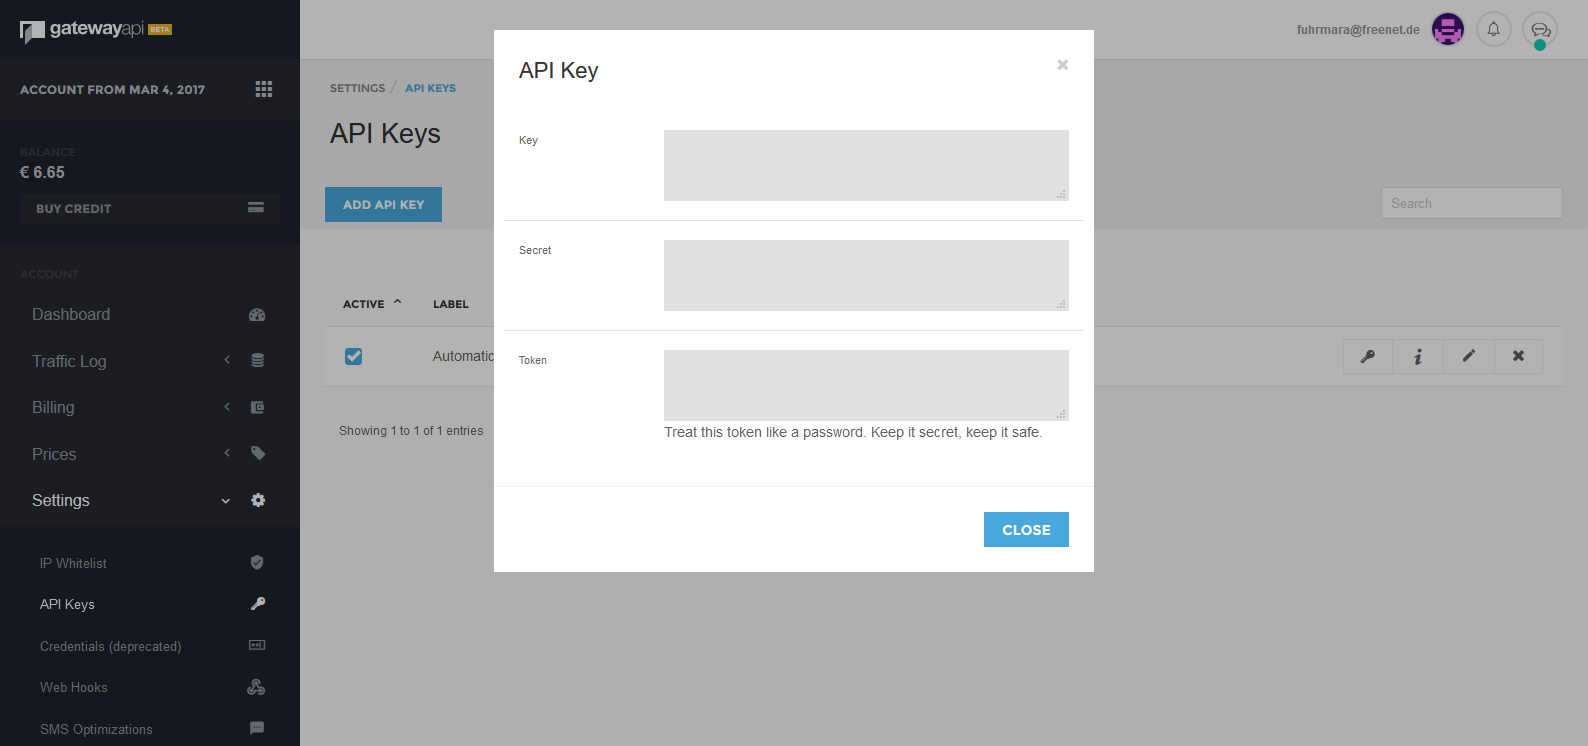Dismiss the API Key dialog with the X

pyautogui.click(x=1063, y=65)
